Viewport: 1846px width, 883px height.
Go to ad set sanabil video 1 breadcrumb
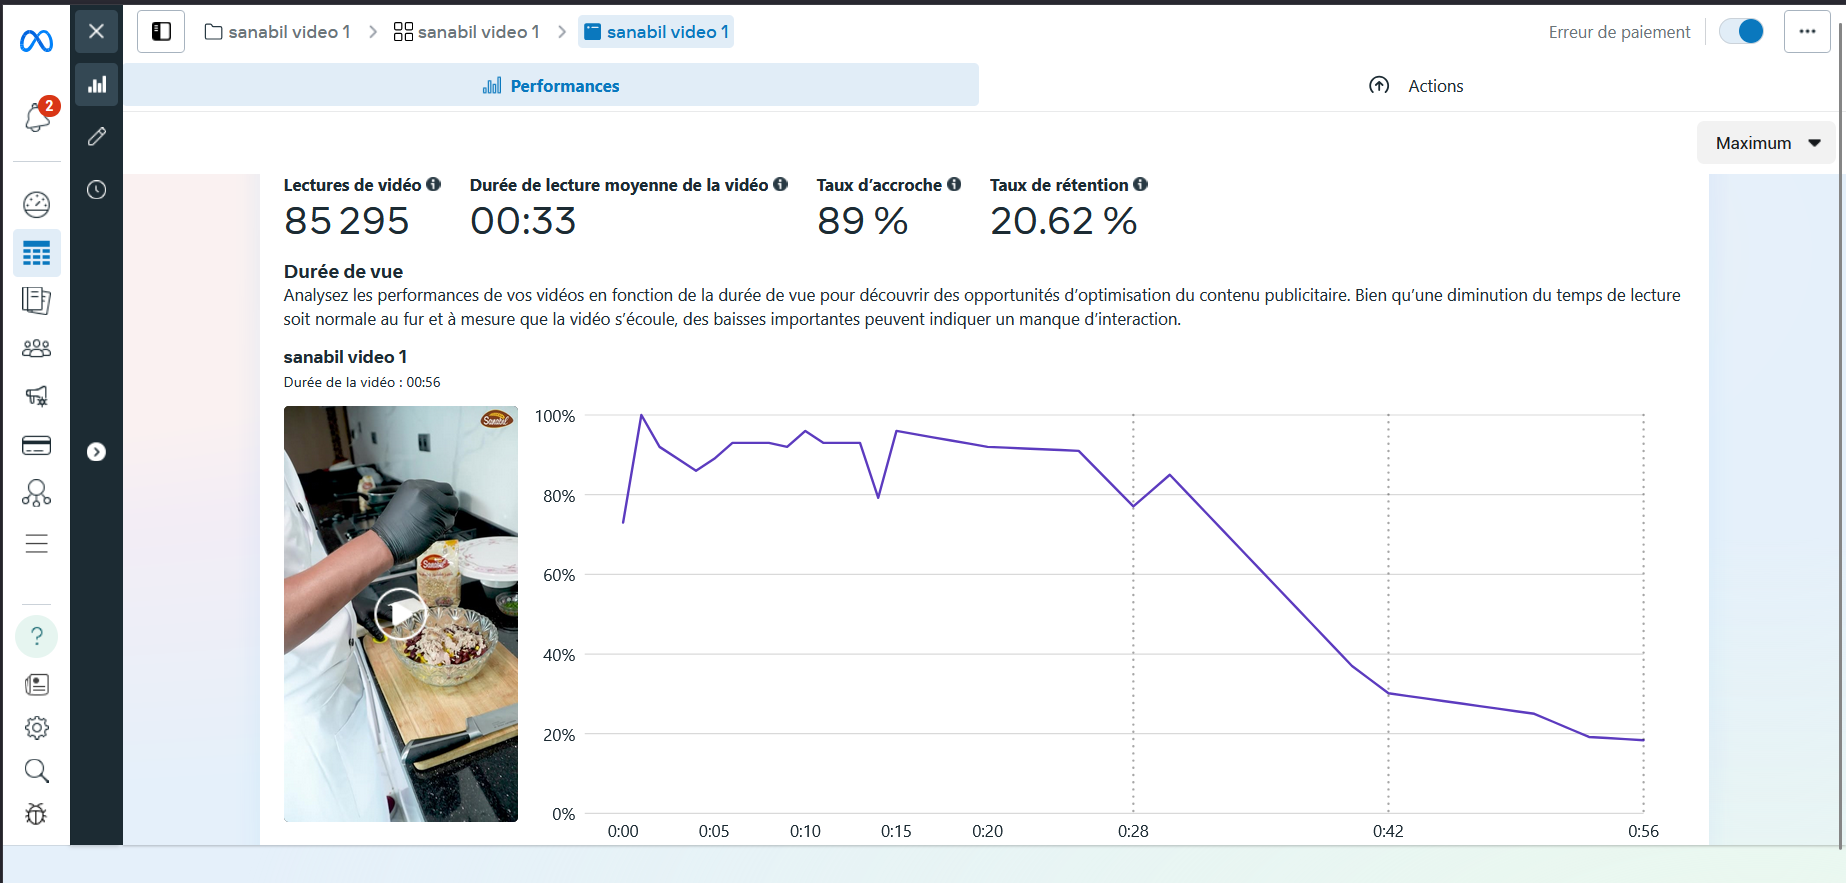tap(467, 32)
